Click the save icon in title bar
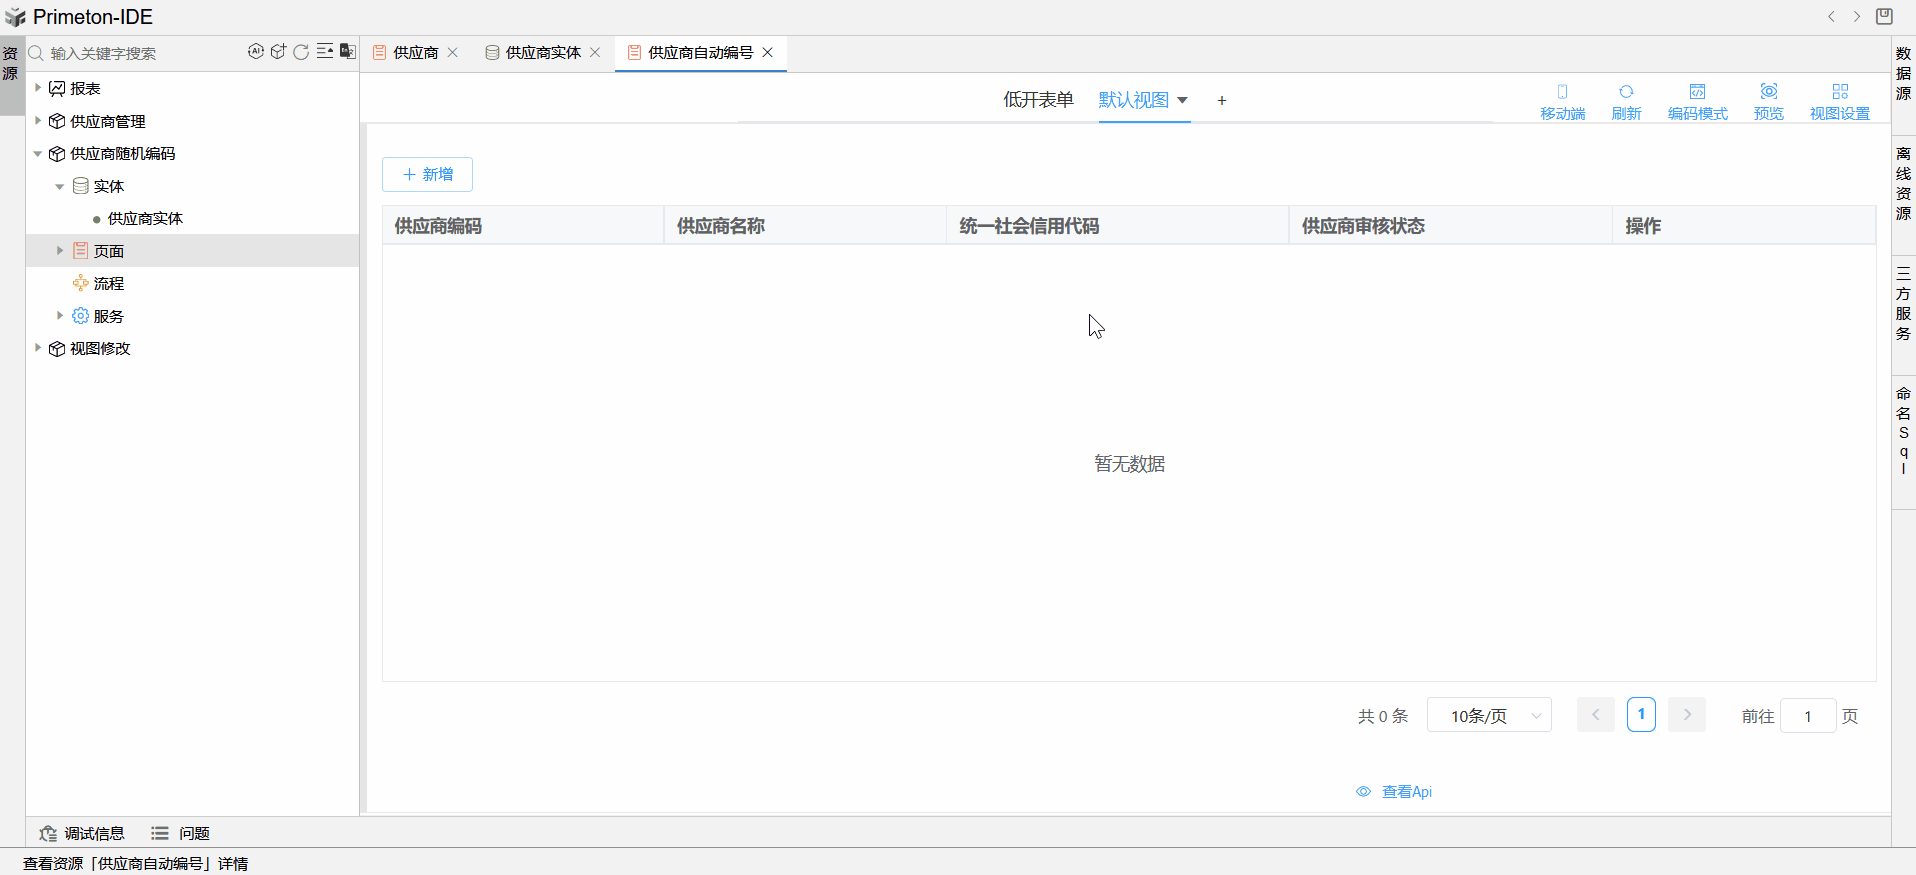Screen dimensions: 1916x875 pyautogui.click(x=1884, y=16)
